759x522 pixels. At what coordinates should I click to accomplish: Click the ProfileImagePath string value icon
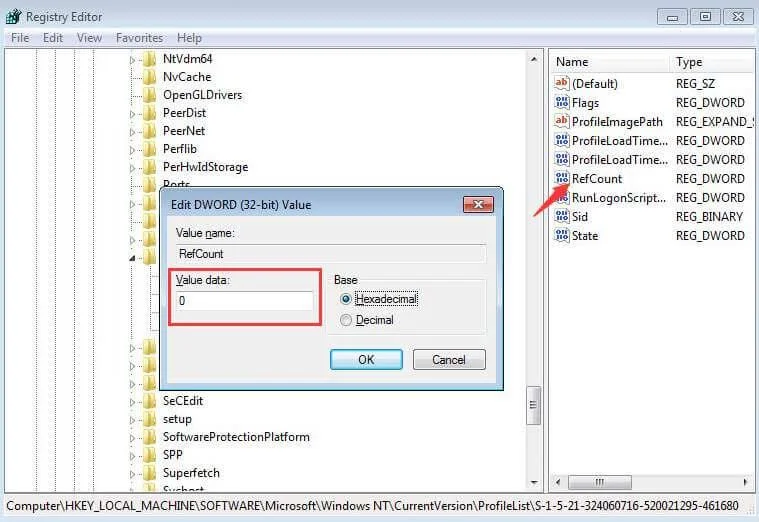562,121
